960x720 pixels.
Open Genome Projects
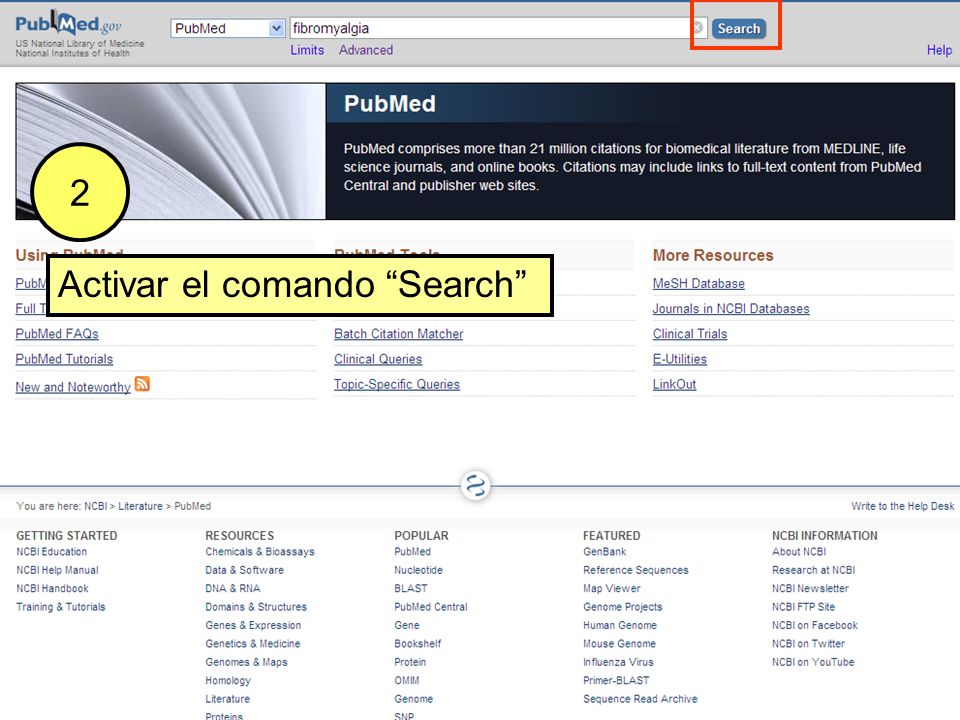coord(623,607)
